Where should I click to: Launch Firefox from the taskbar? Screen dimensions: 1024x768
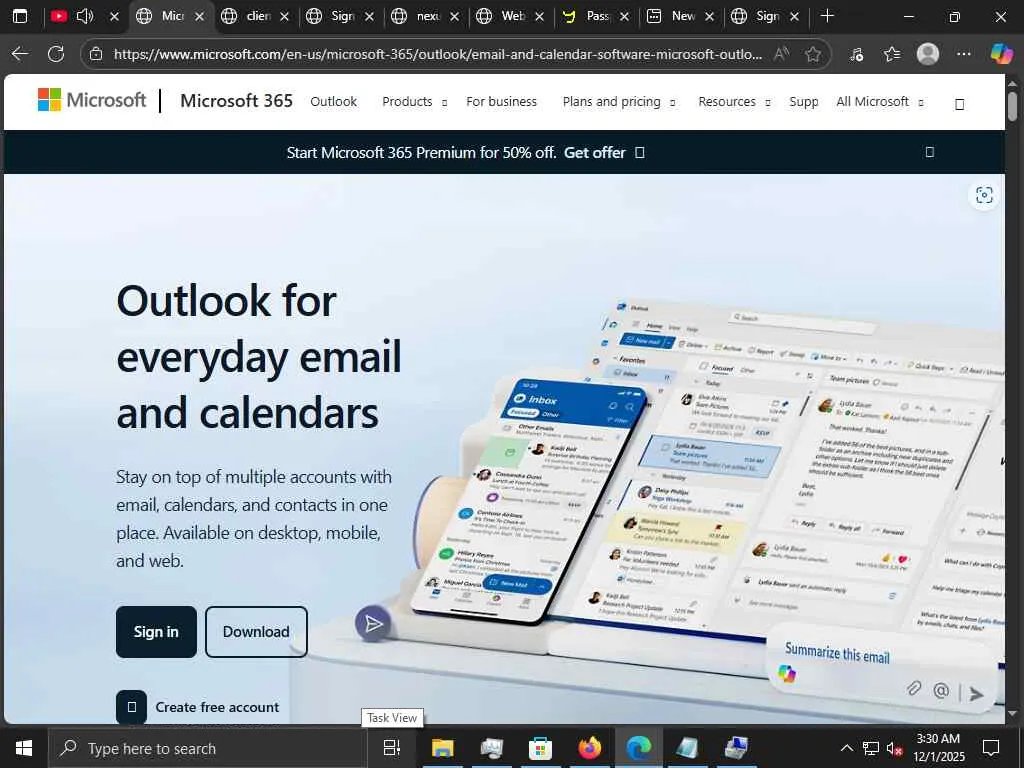(x=590, y=748)
